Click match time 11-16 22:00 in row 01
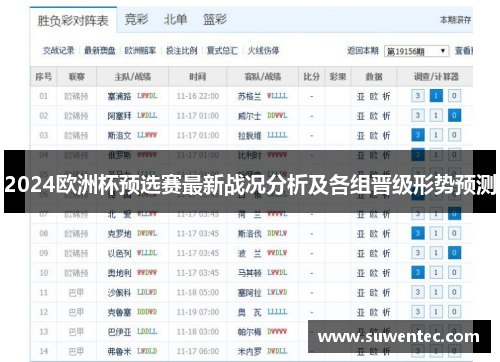 click(x=198, y=96)
